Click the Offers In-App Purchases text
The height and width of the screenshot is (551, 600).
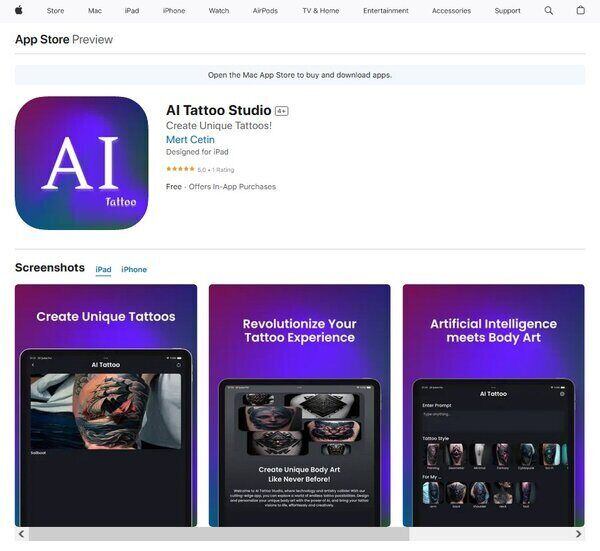coord(232,187)
